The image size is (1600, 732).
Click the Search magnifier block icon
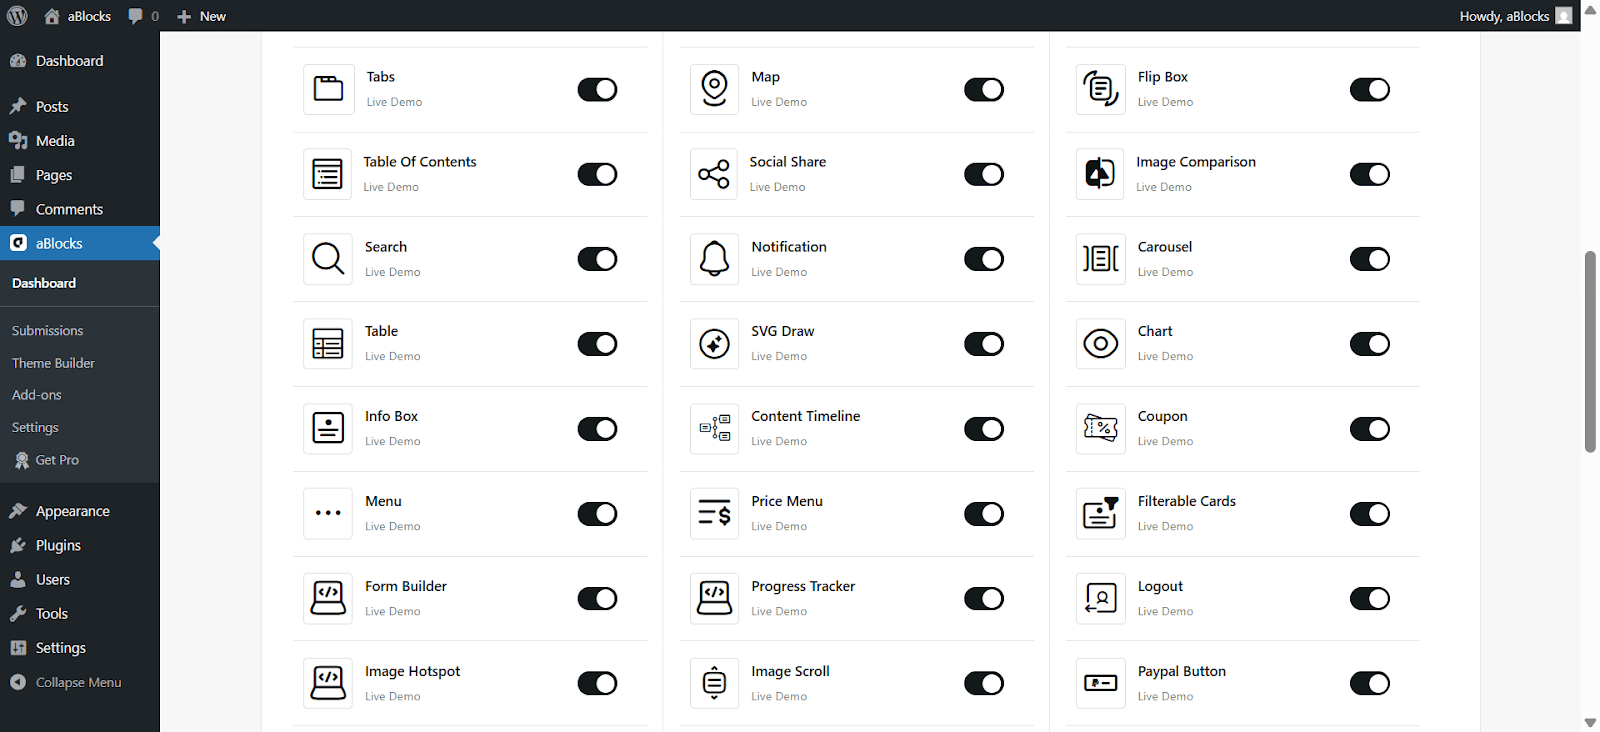[328, 259]
